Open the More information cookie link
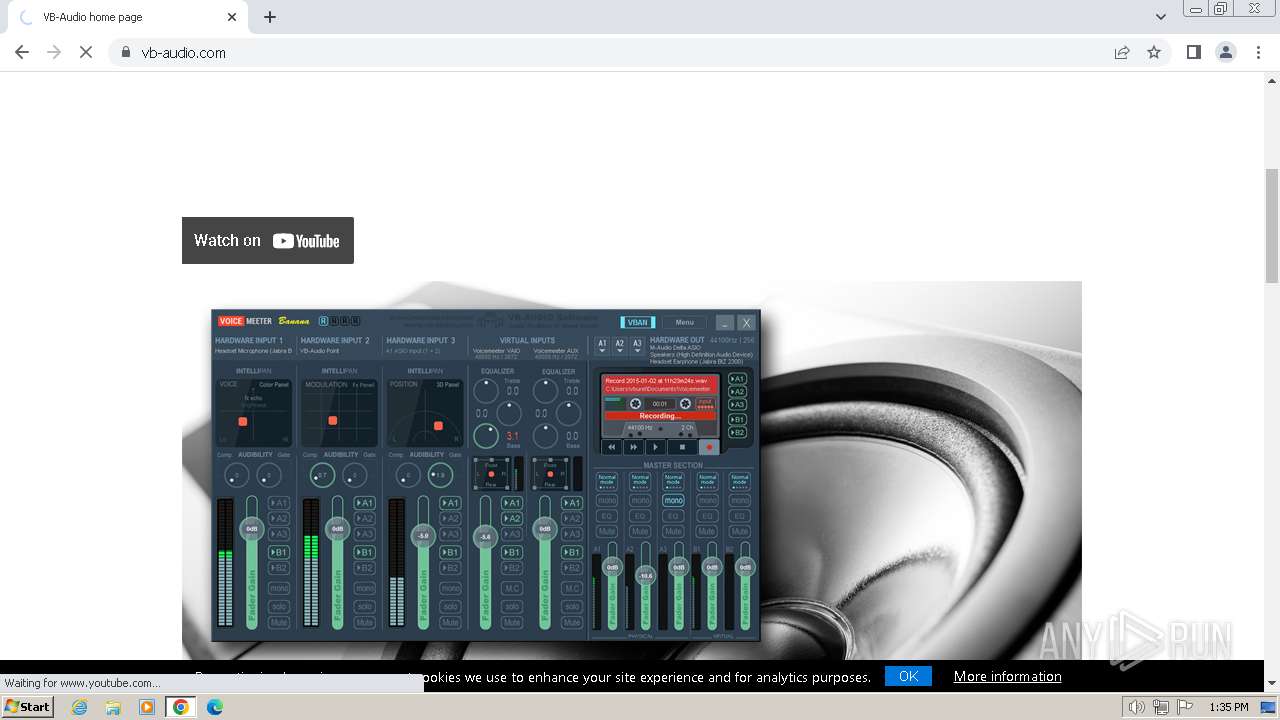This screenshot has width=1280, height=720. click(x=1007, y=676)
